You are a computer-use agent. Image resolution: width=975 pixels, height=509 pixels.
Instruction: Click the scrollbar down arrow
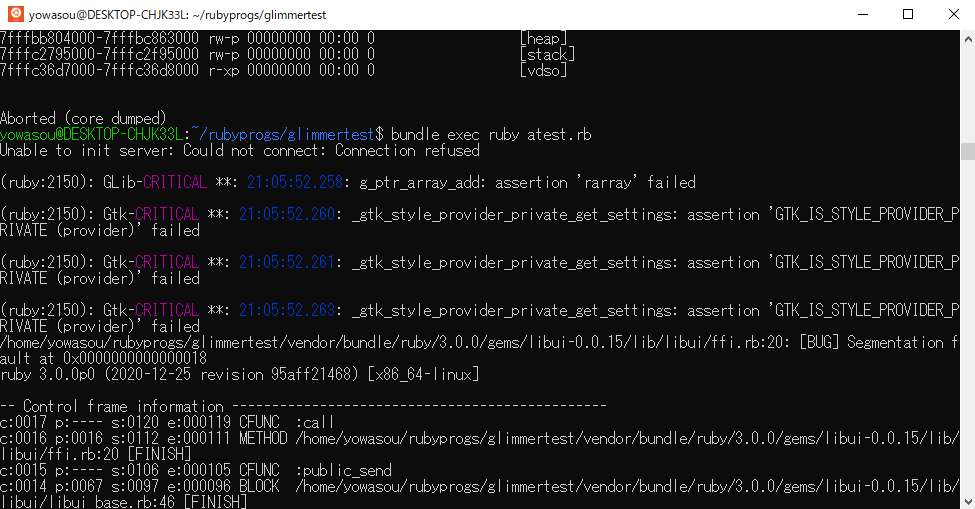(x=968, y=501)
